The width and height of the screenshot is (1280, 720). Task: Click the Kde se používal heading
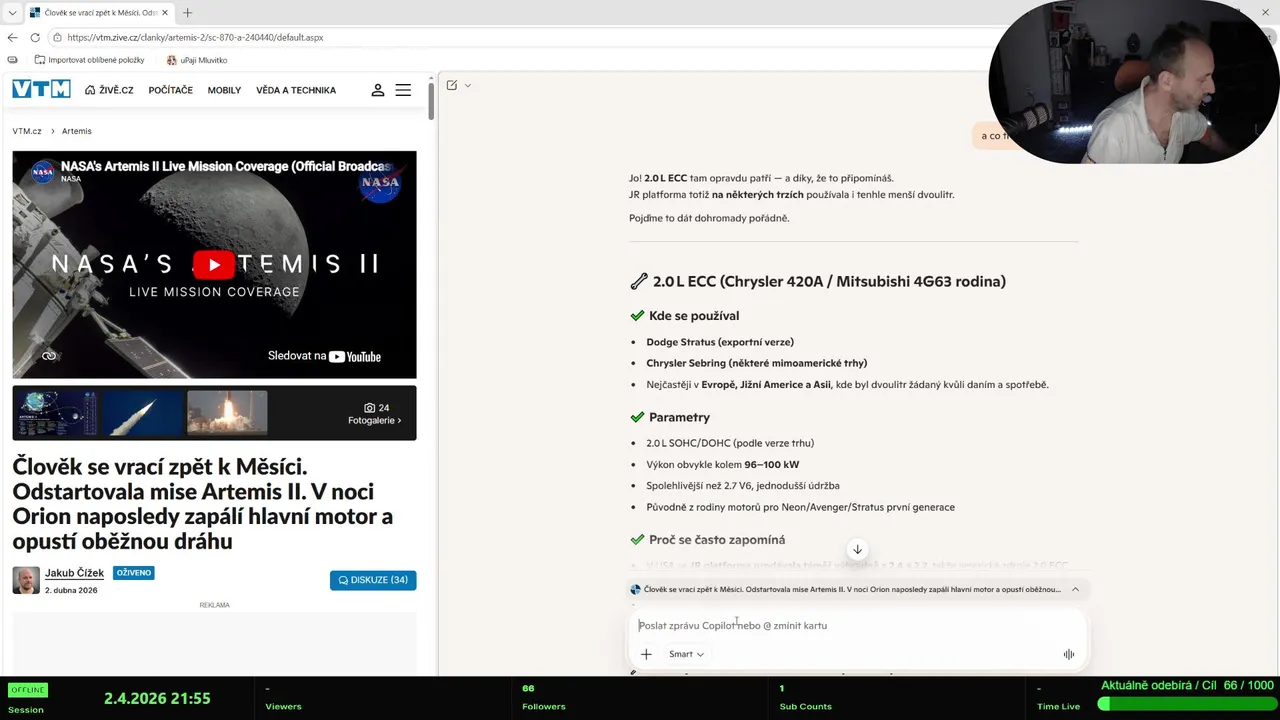tap(694, 315)
